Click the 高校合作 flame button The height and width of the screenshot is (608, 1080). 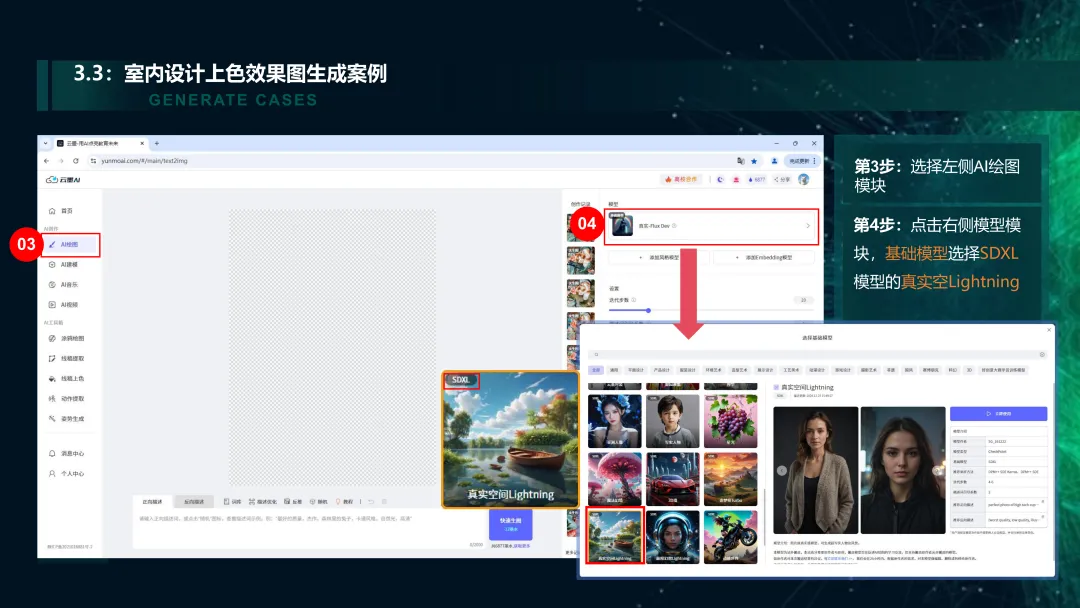click(681, 179)
